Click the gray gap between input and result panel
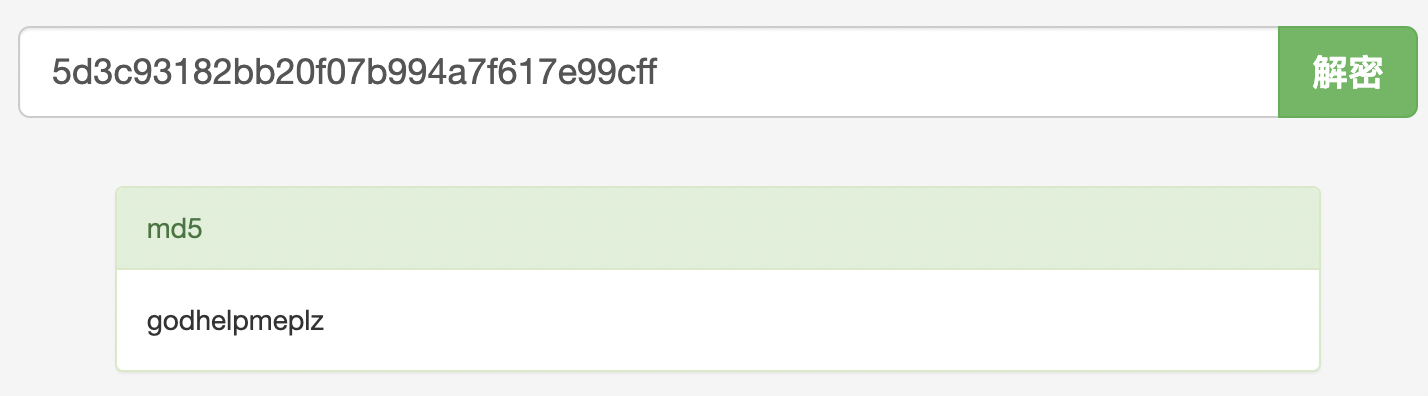 click(714, 152)
